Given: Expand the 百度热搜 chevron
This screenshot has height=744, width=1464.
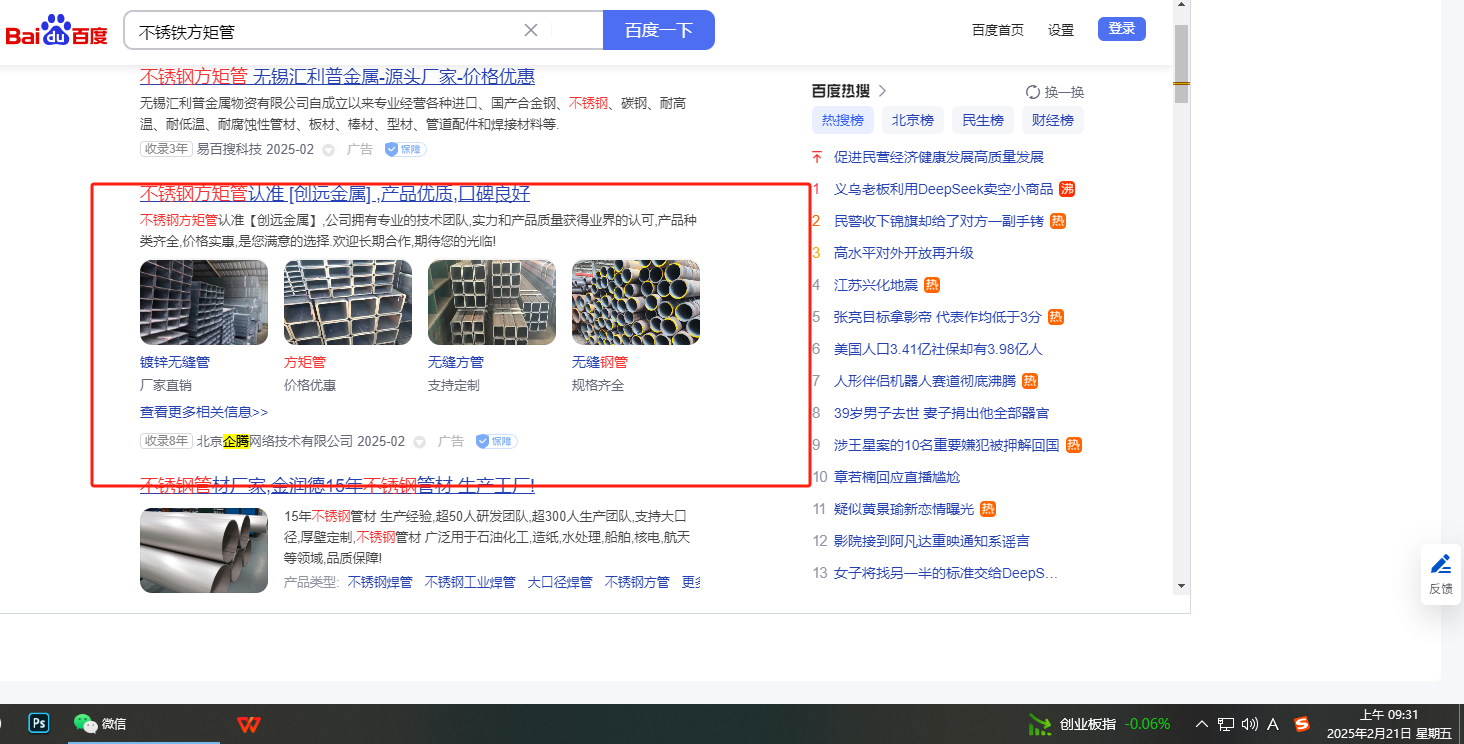Looking at the screenshot, I should coord(882,91).
